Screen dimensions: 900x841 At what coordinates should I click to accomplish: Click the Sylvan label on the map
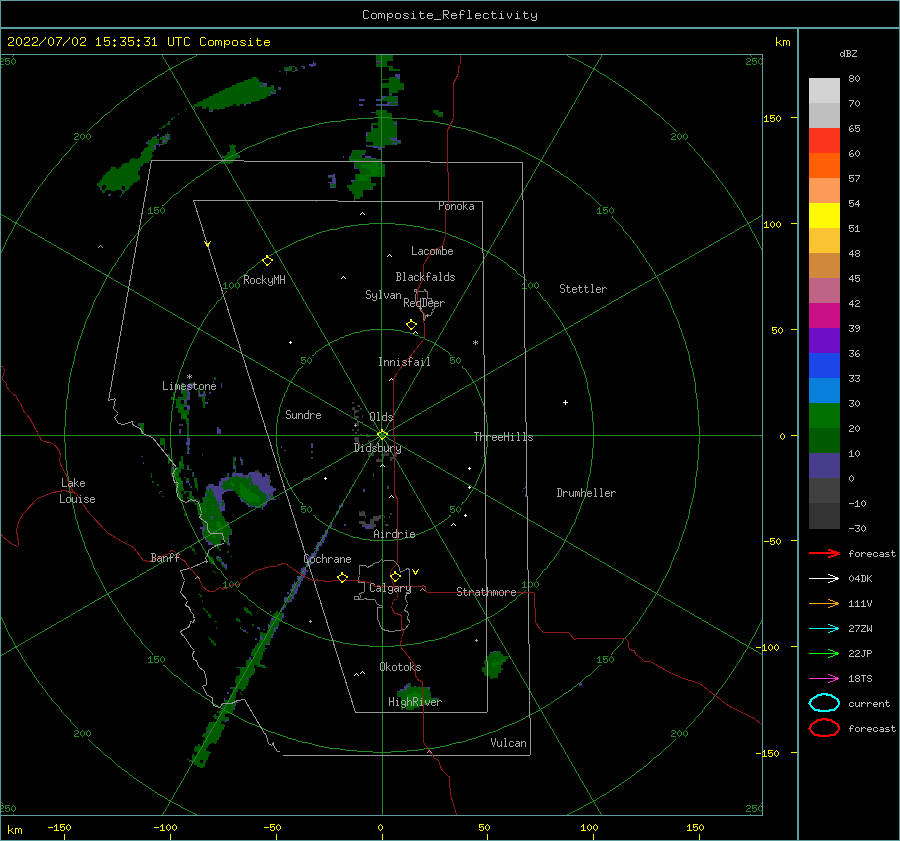click(383, 295)
